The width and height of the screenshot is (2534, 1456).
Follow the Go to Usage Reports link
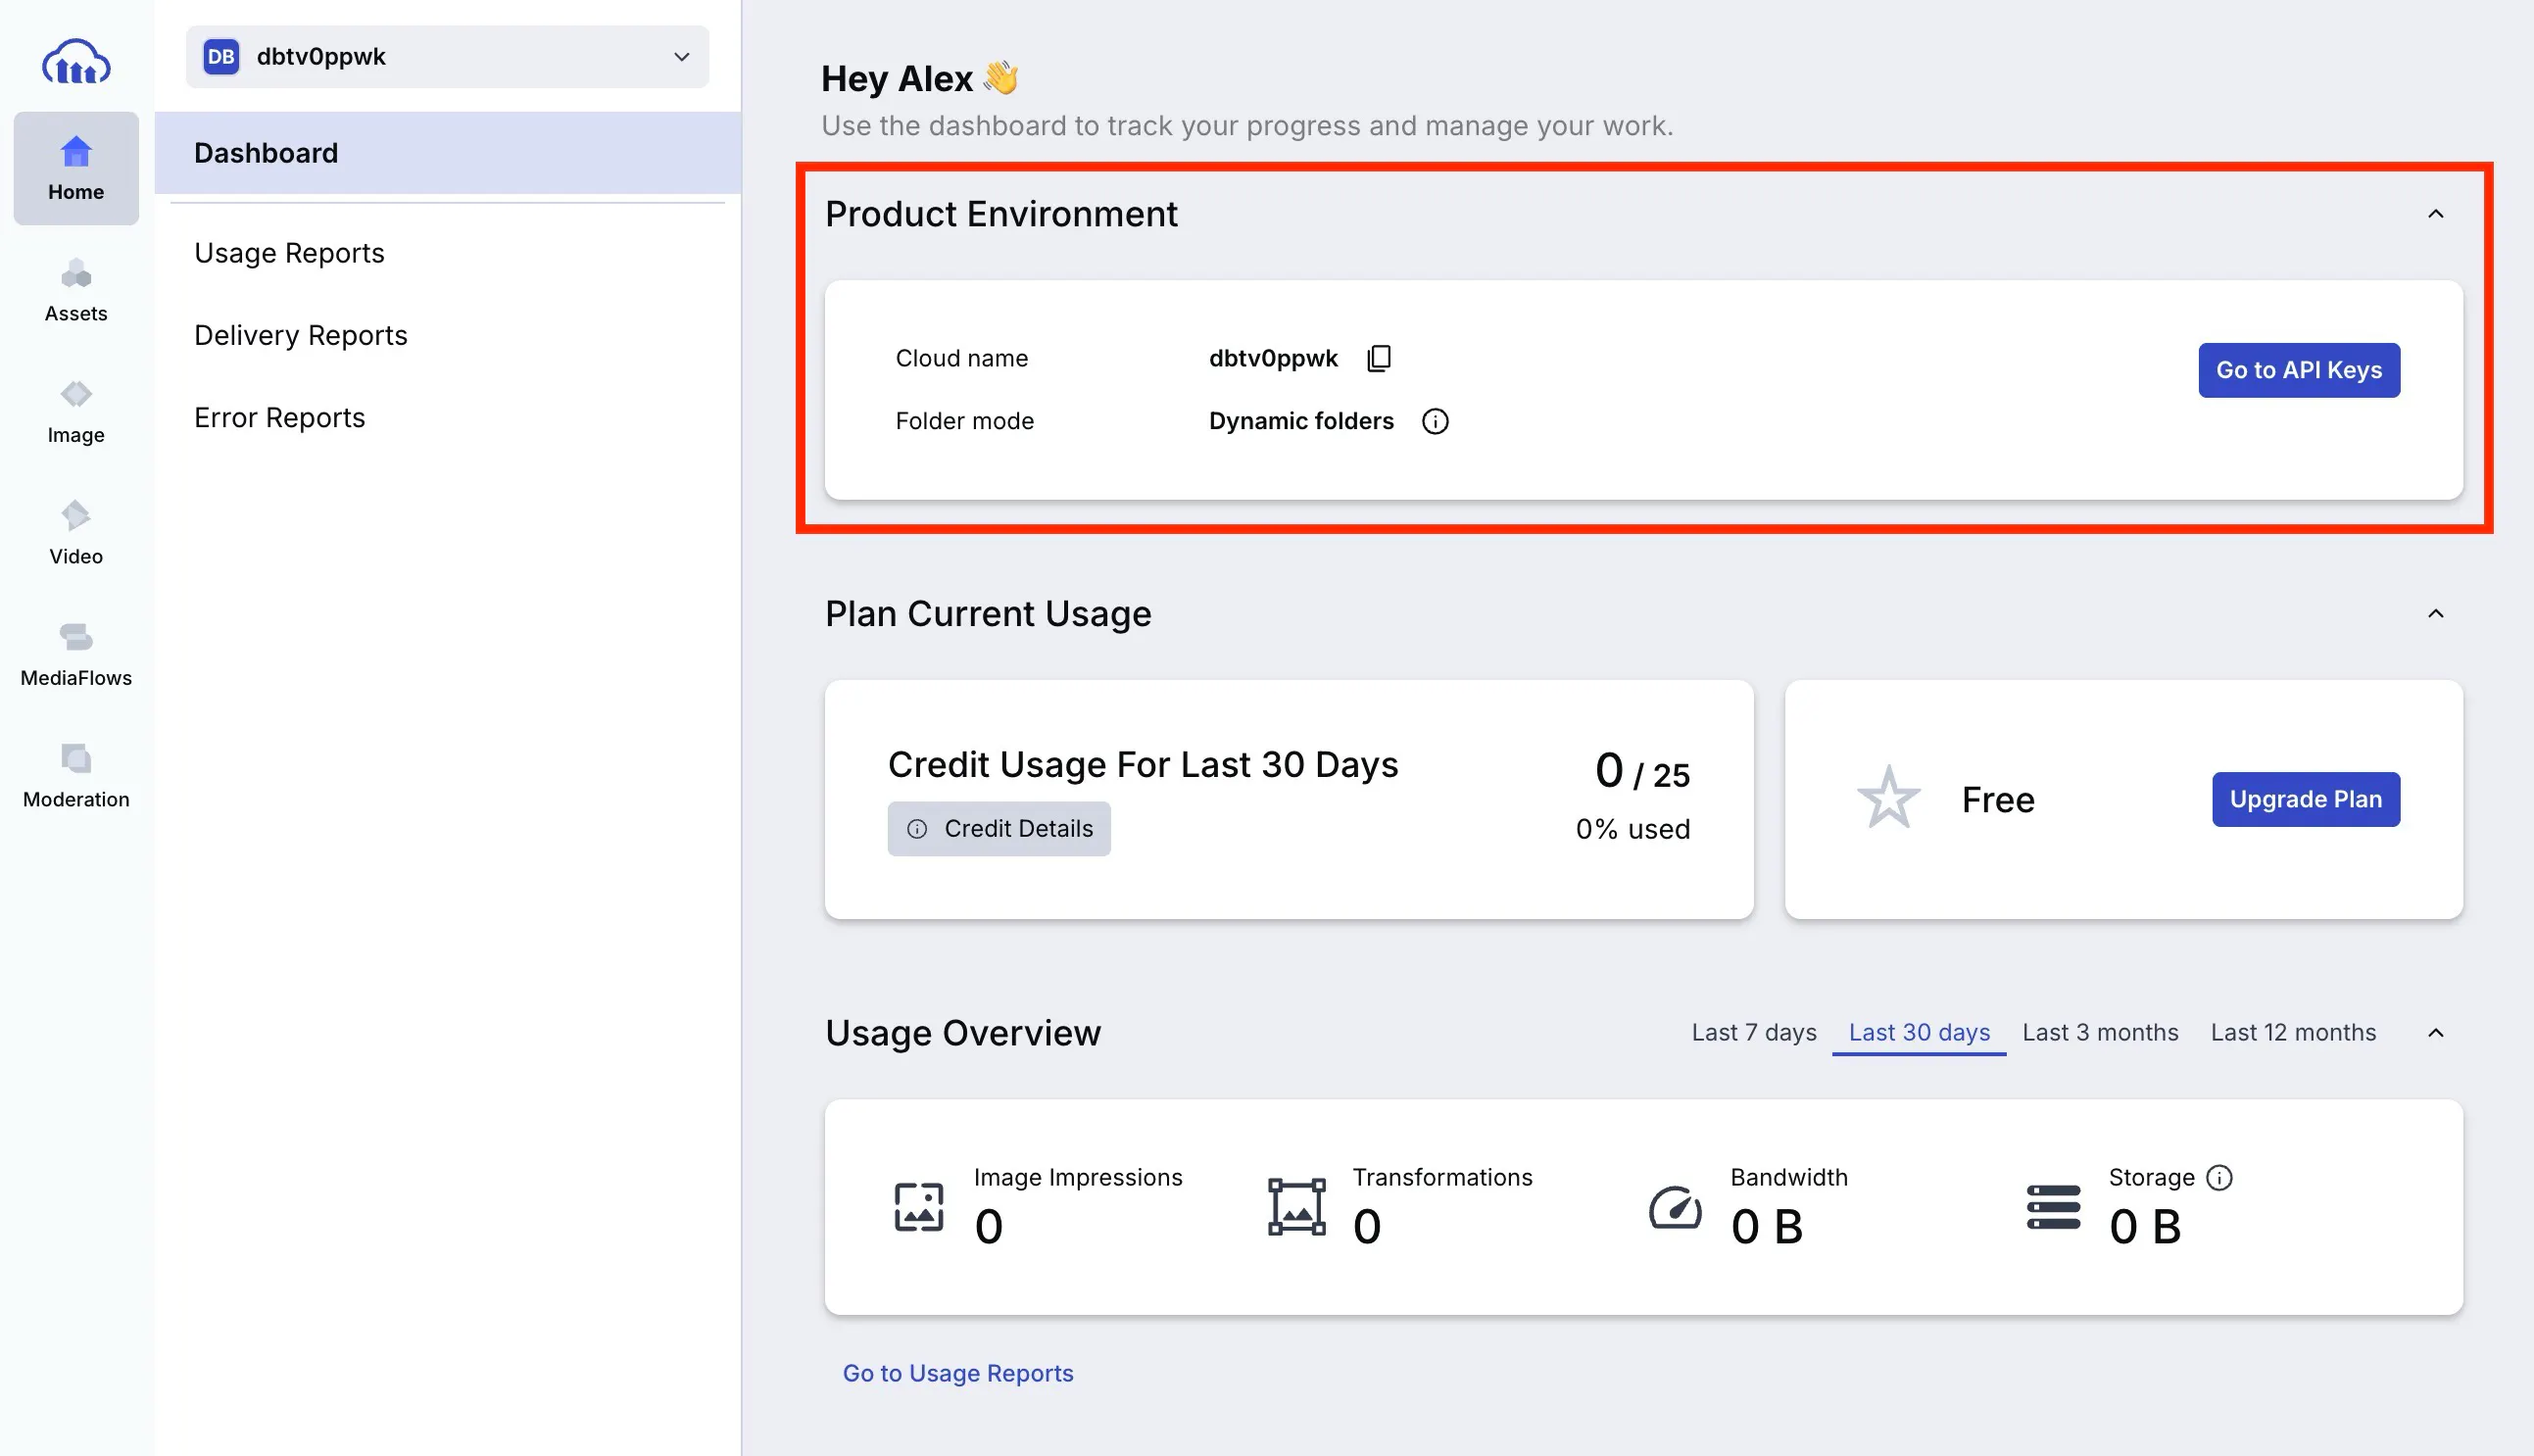coord(957,1373)
